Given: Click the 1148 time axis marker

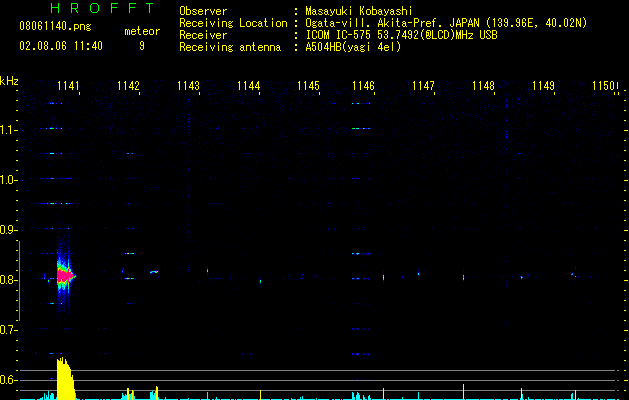Looking at the screenshot, I should point(483,86).
